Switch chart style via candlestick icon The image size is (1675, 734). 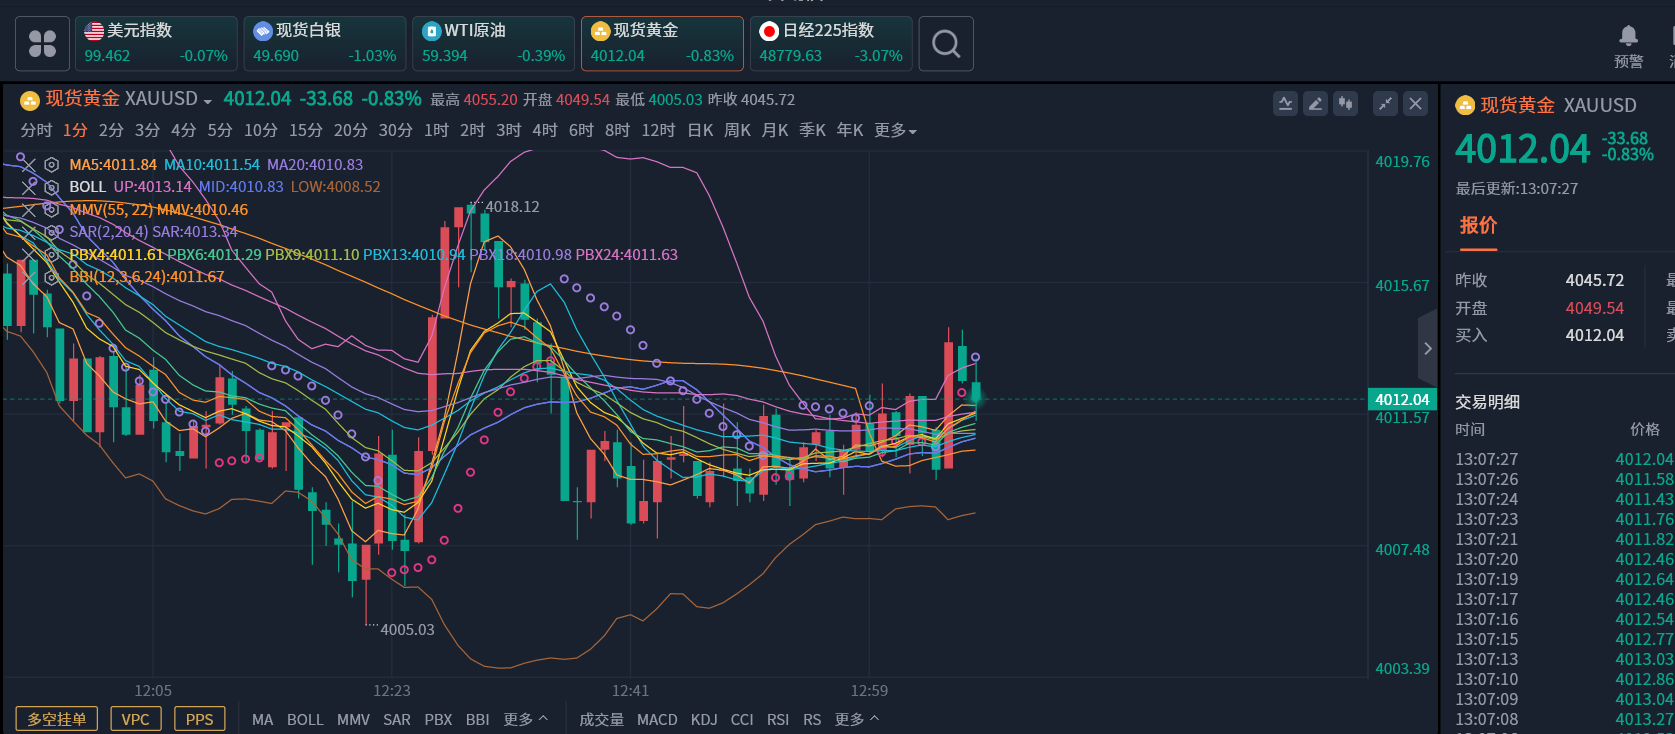coord(1346,103)
